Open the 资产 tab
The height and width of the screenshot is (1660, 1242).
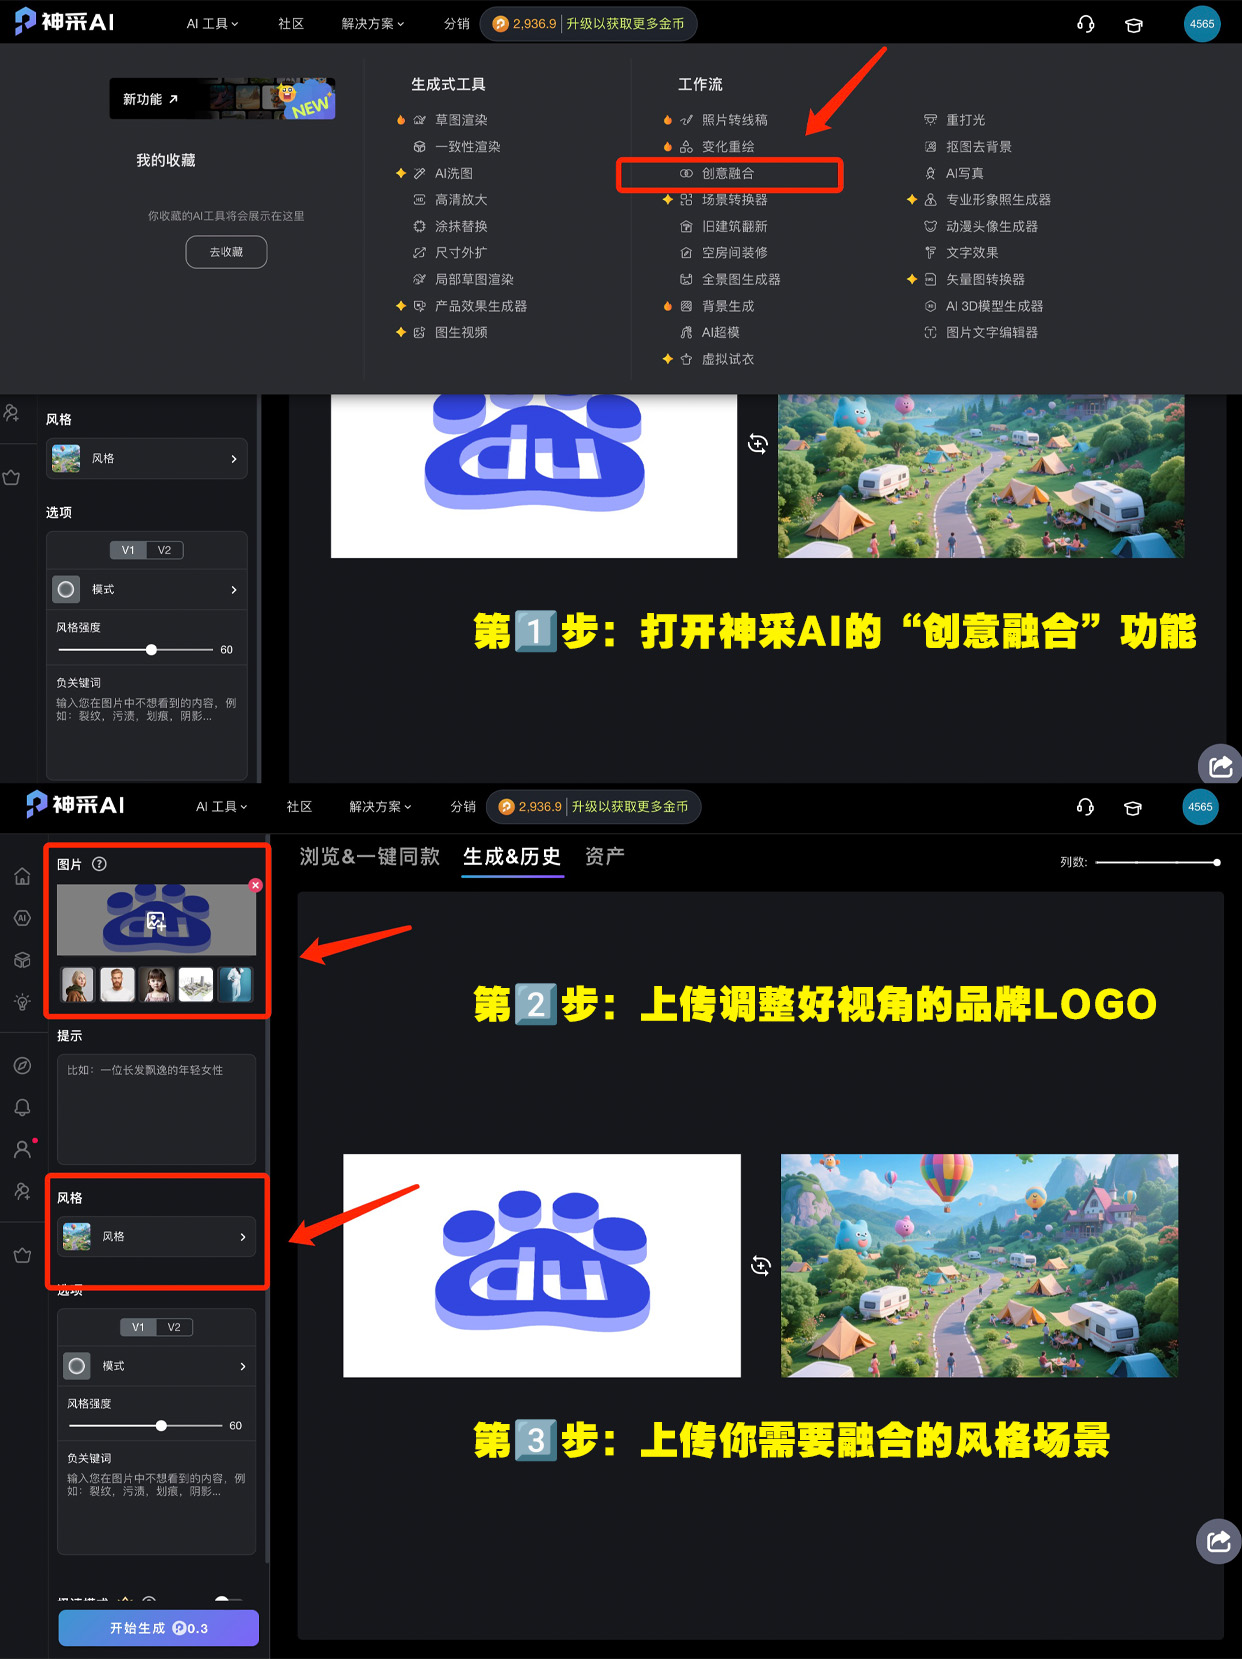(x=604, y=857)
